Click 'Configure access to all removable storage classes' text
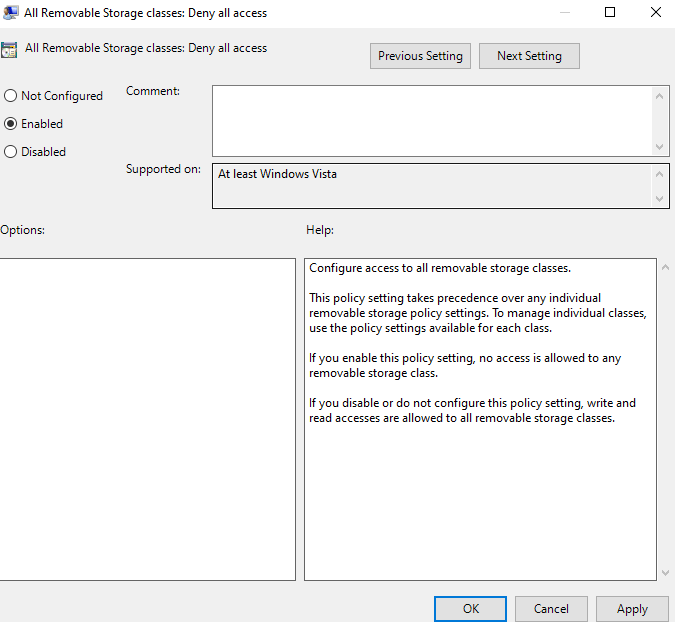The image size is (675, 622). tap(440, 268)
